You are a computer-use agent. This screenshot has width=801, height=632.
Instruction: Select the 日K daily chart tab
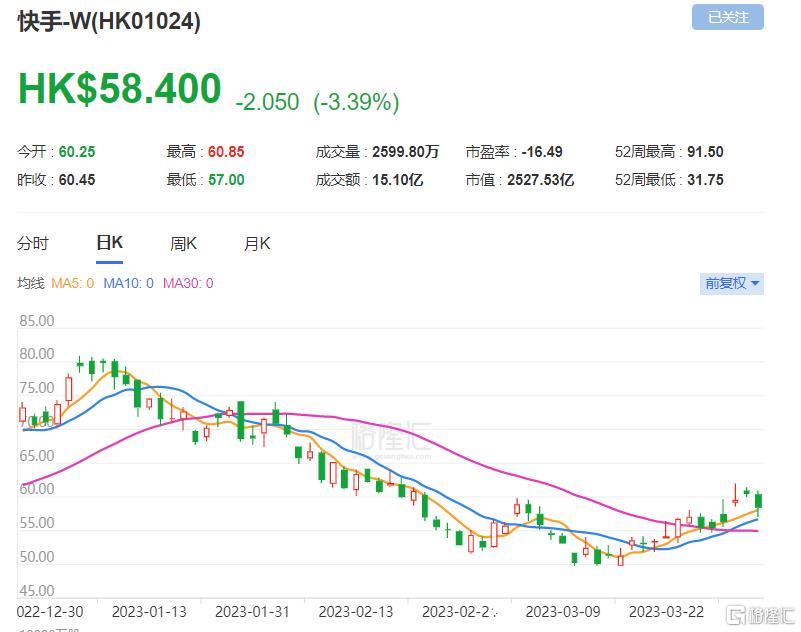click(x=109, y=243)
